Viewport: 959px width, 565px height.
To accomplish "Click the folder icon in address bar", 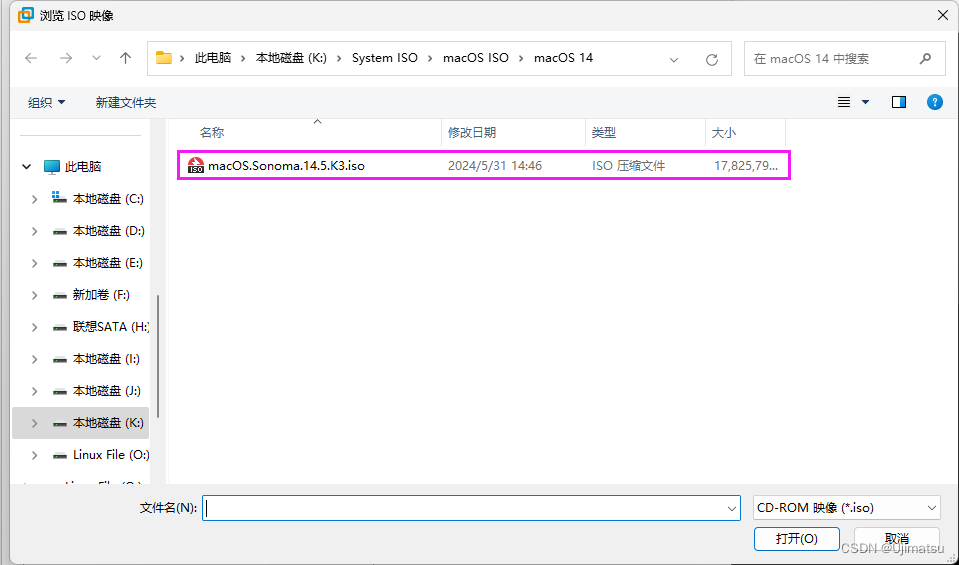I will pos(164,58).
